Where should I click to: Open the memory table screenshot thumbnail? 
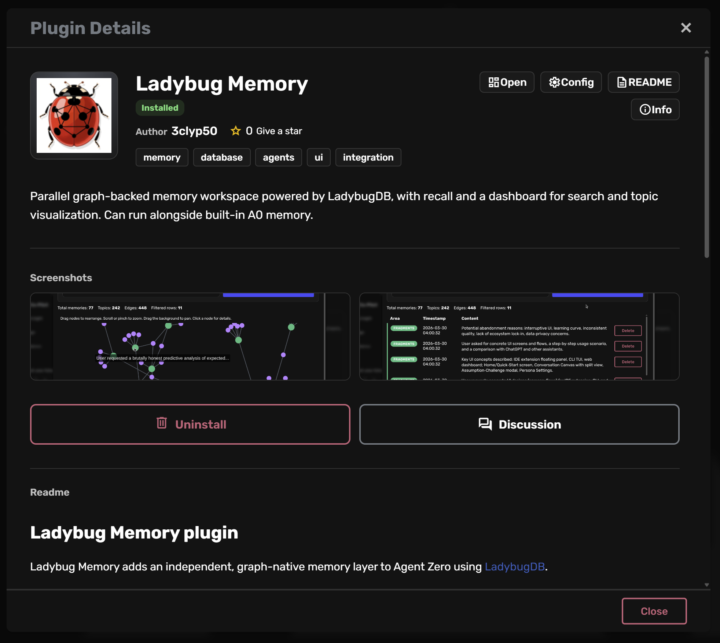tap(519, 336)
